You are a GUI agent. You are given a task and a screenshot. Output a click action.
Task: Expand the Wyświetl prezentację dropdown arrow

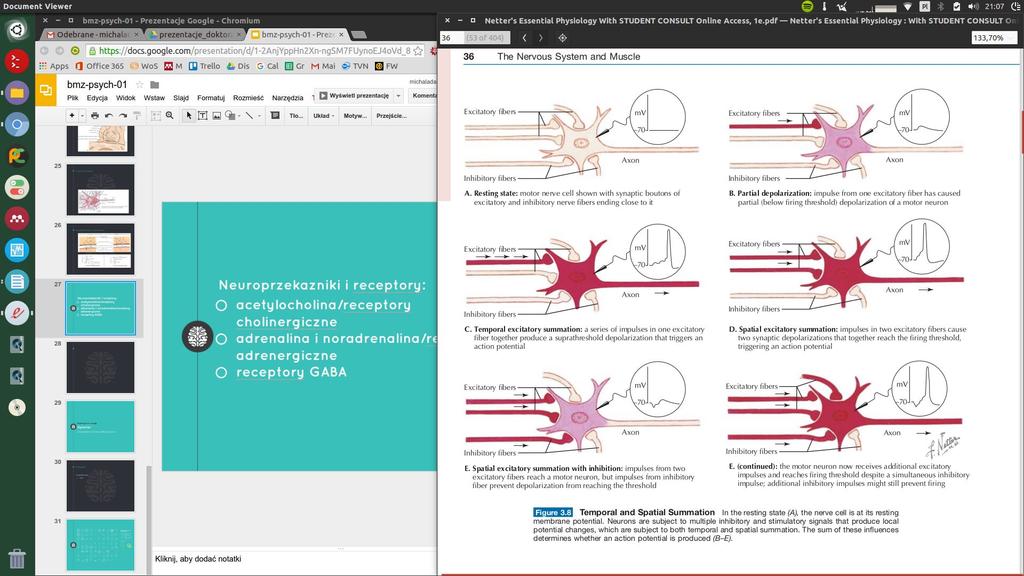398,96
